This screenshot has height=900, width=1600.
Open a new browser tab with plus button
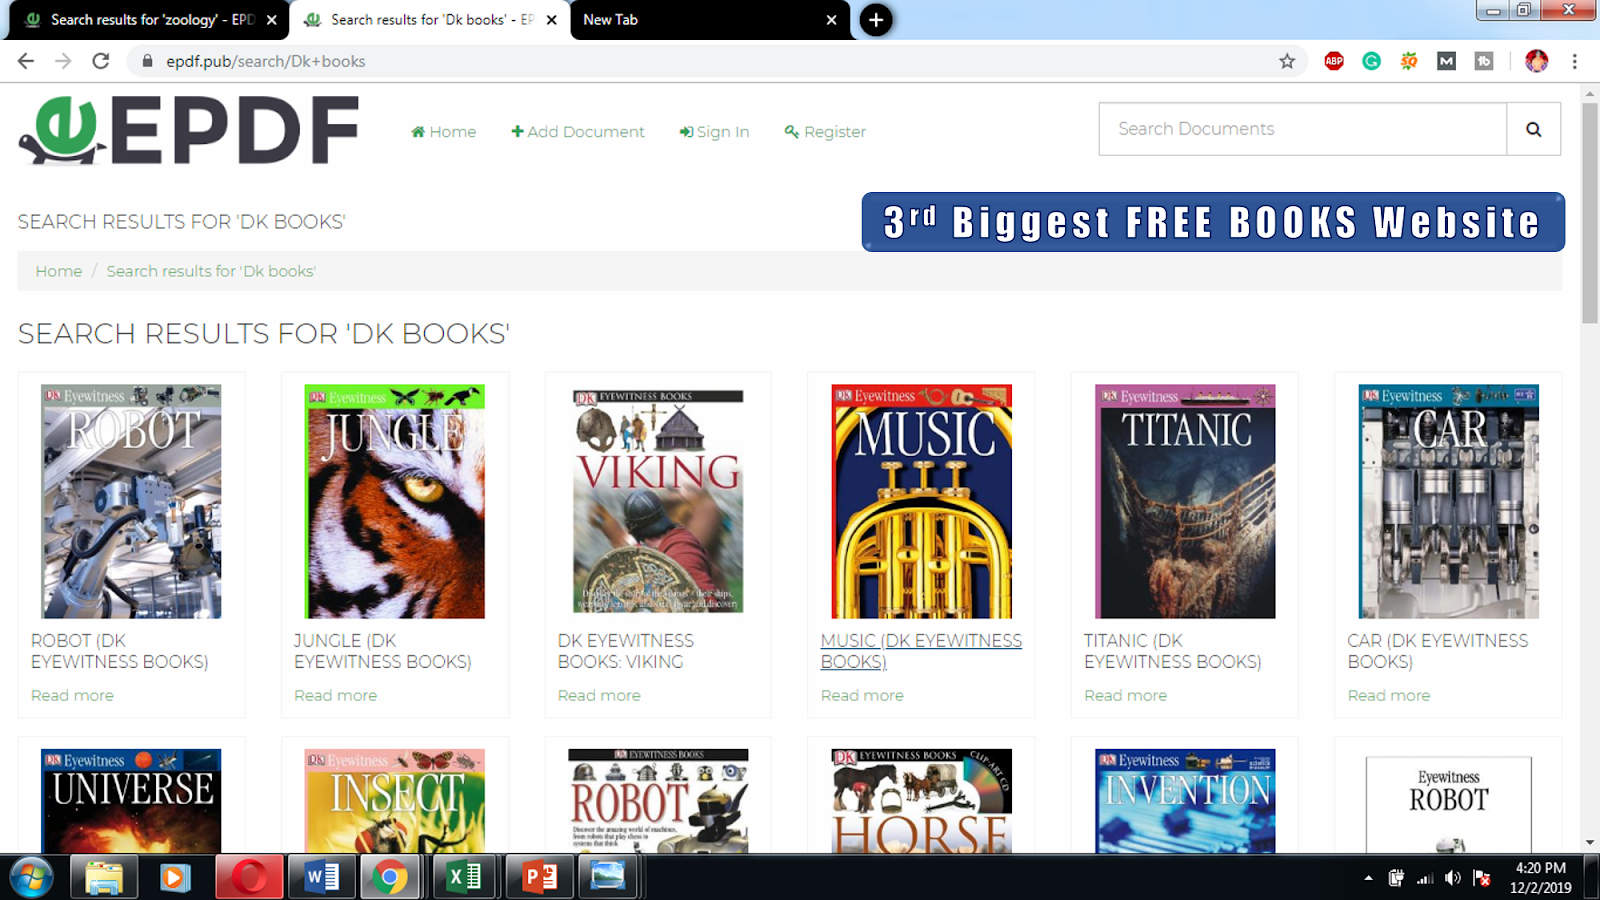[x=875, y=20]
